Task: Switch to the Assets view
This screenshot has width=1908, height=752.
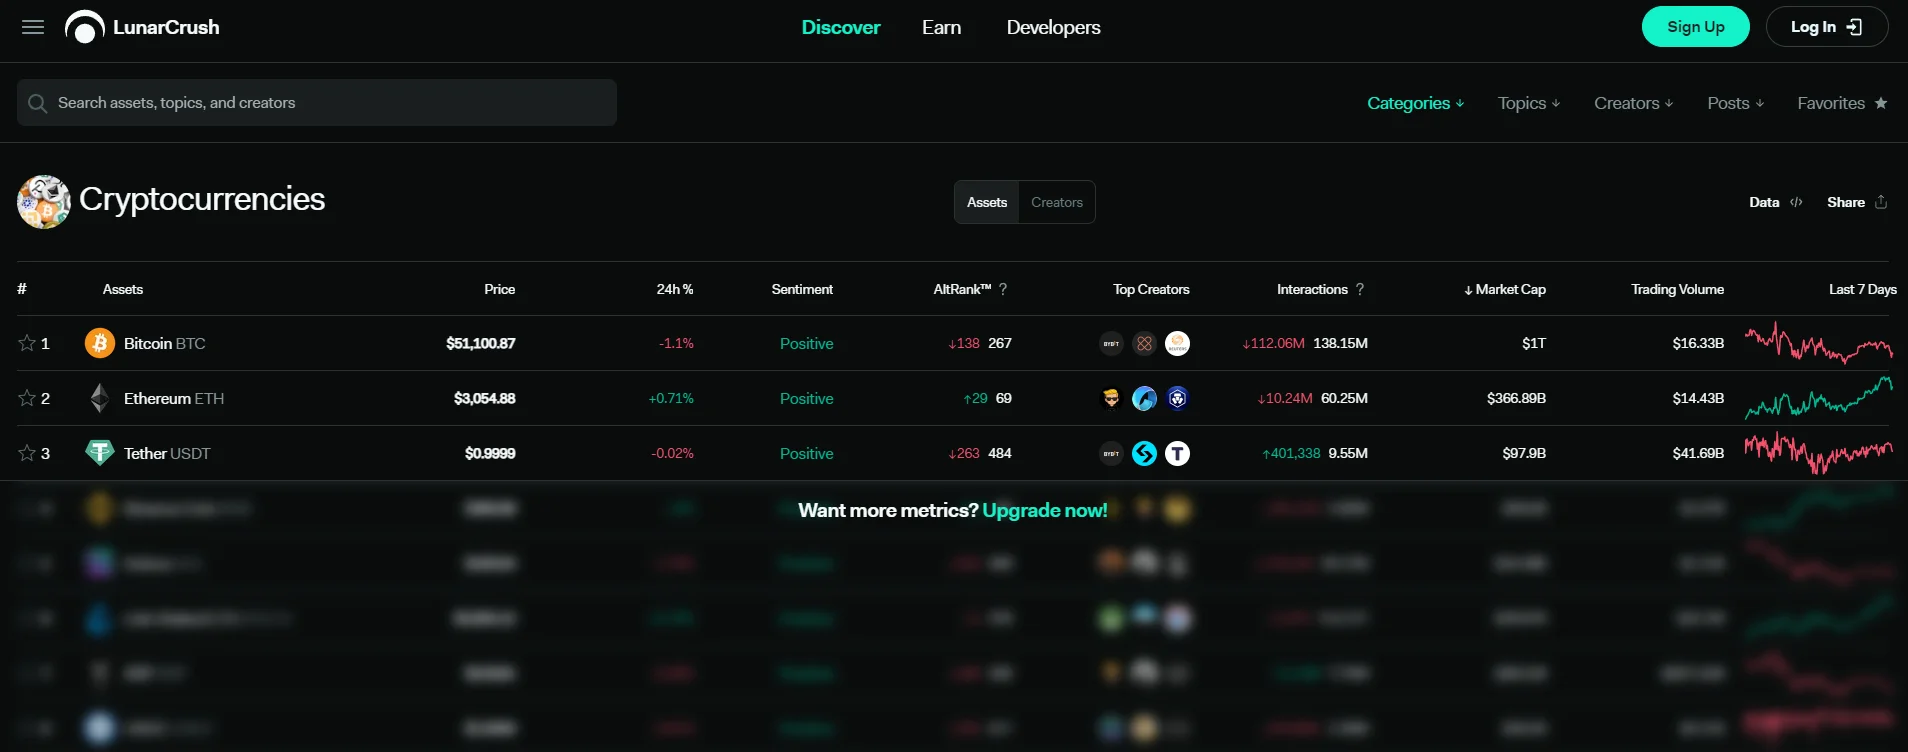Action: pyautogui.click(x=987, y=202)
